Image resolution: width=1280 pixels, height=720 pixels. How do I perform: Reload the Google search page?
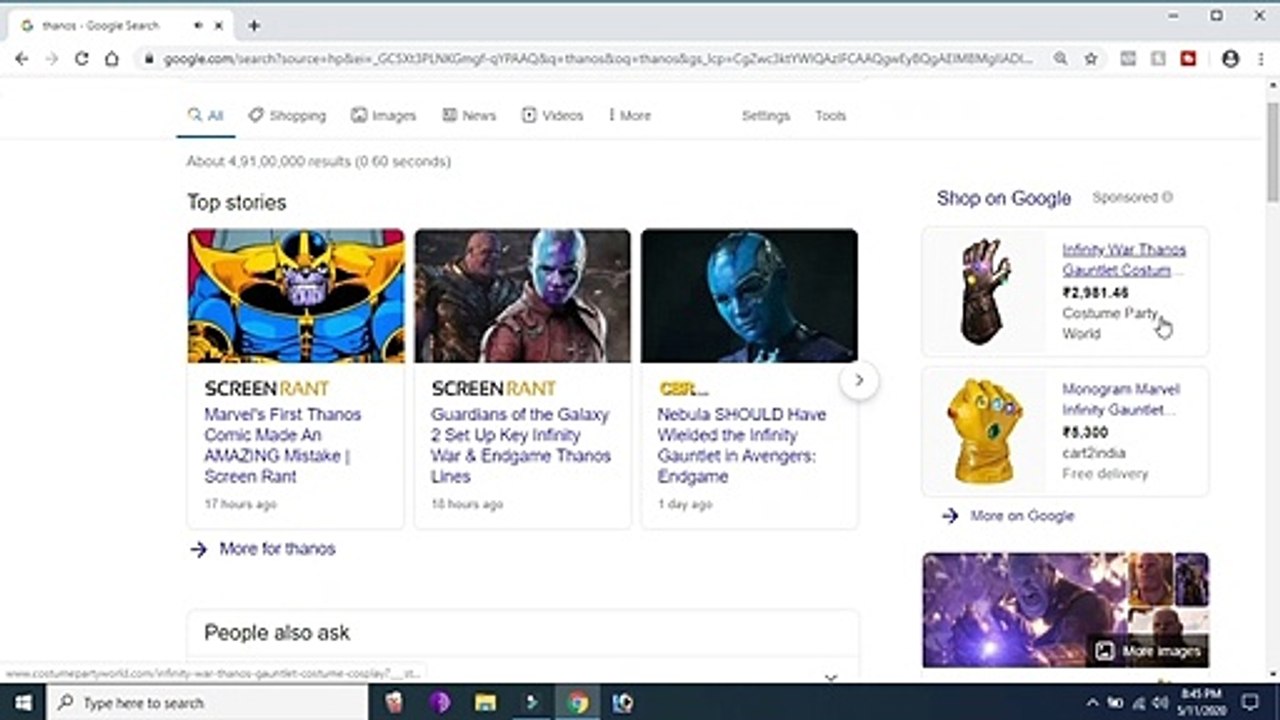coord(82,59)
